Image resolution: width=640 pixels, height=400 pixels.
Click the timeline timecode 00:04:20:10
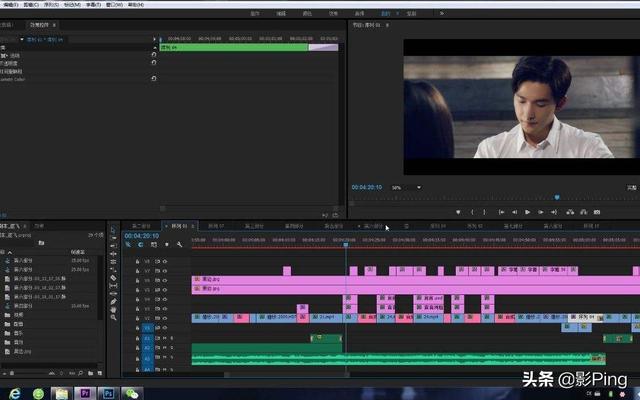coord(142,236)
